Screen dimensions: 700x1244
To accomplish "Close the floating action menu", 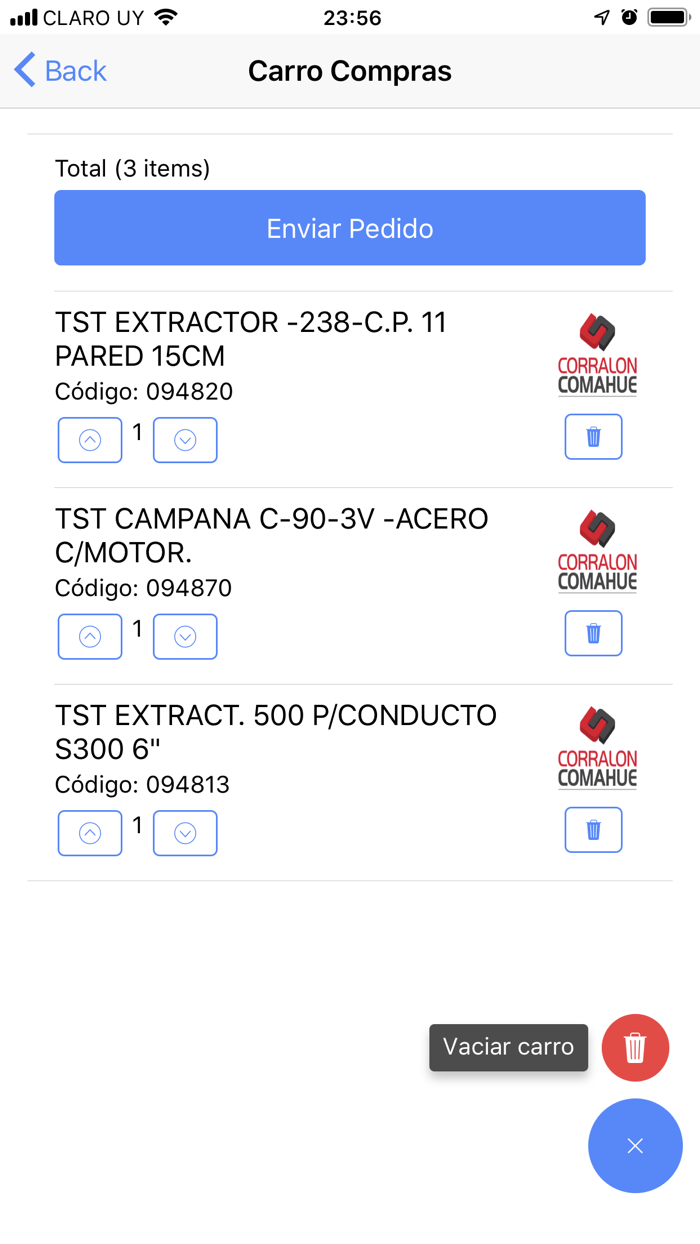I will coord(635,1146).
